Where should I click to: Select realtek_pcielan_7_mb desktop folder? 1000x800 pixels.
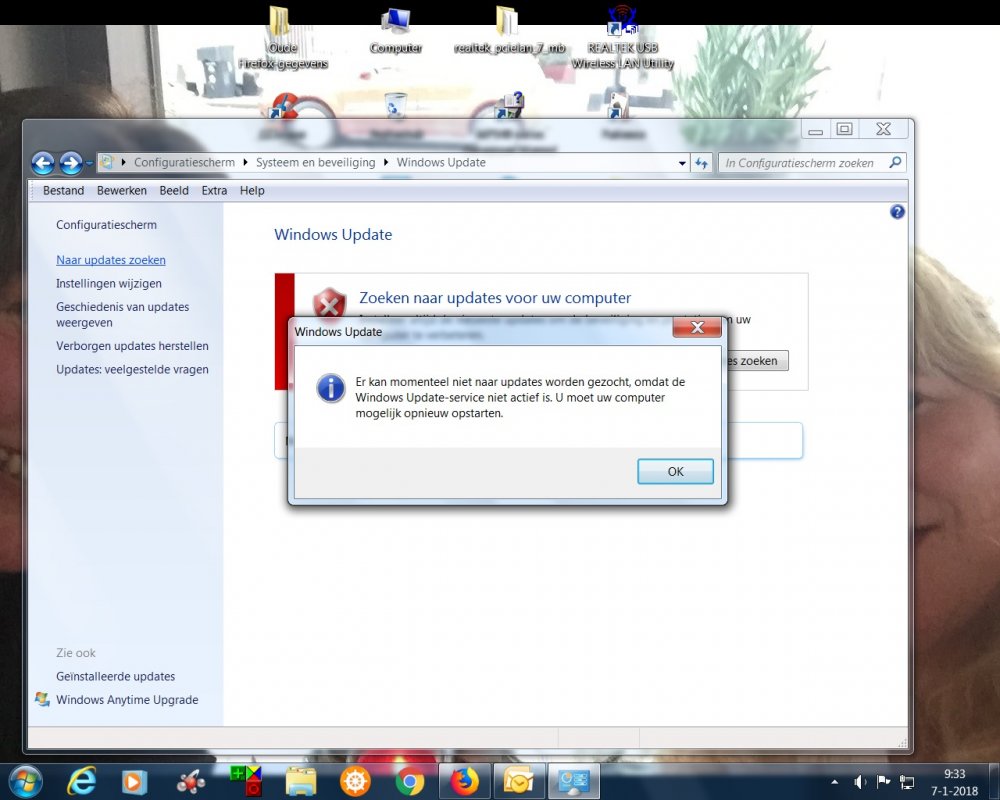coord(509,31)
